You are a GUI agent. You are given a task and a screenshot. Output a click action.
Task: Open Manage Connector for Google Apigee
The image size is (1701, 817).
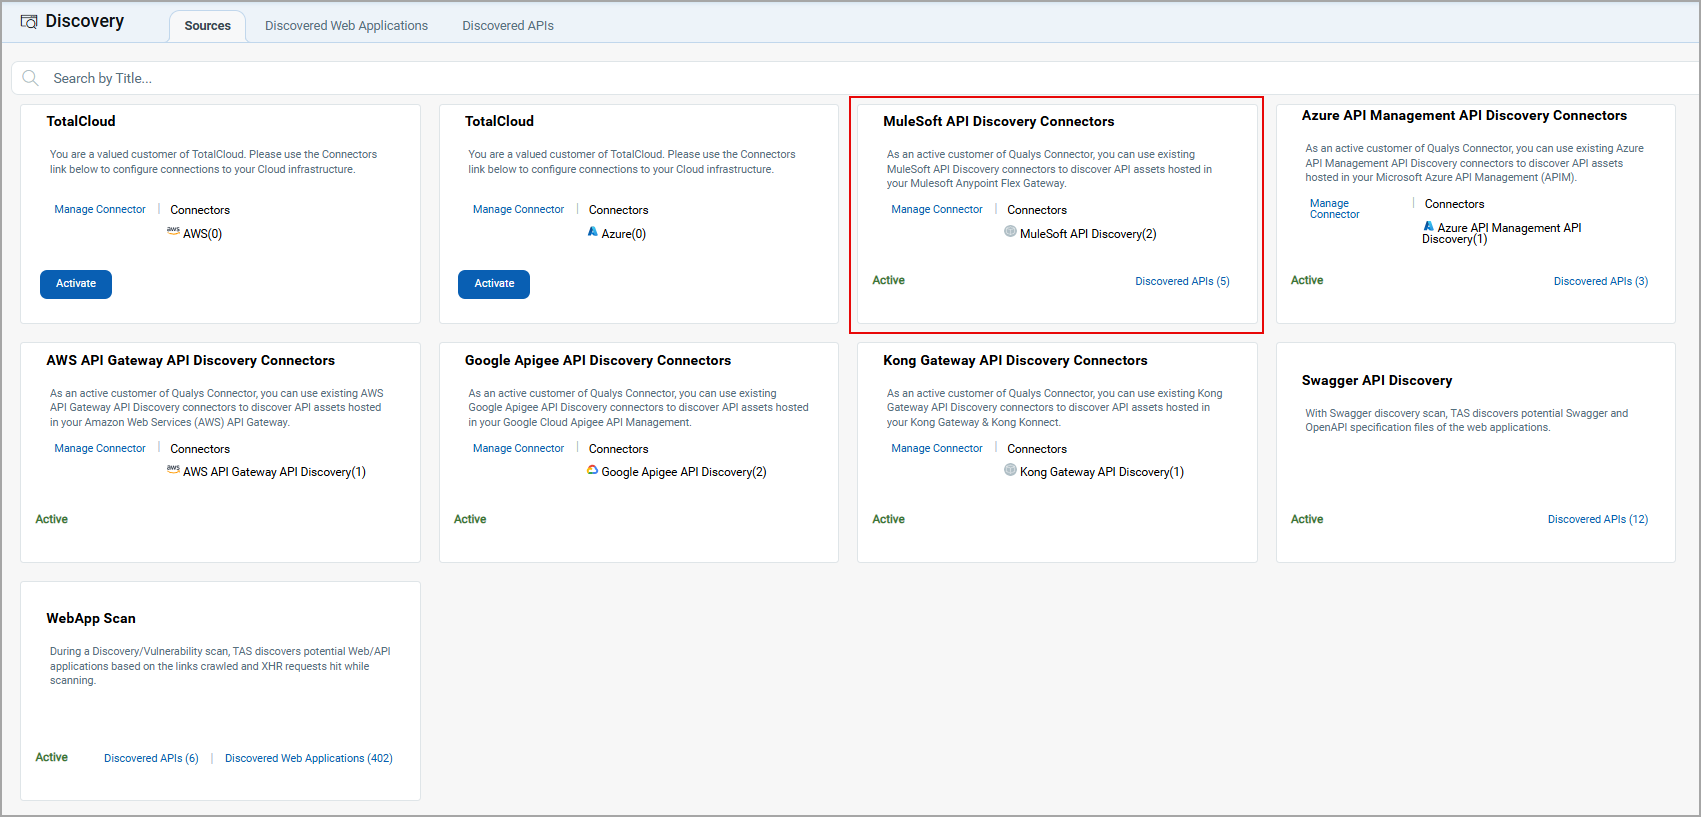pyautogui.click(x=518, y=449)
